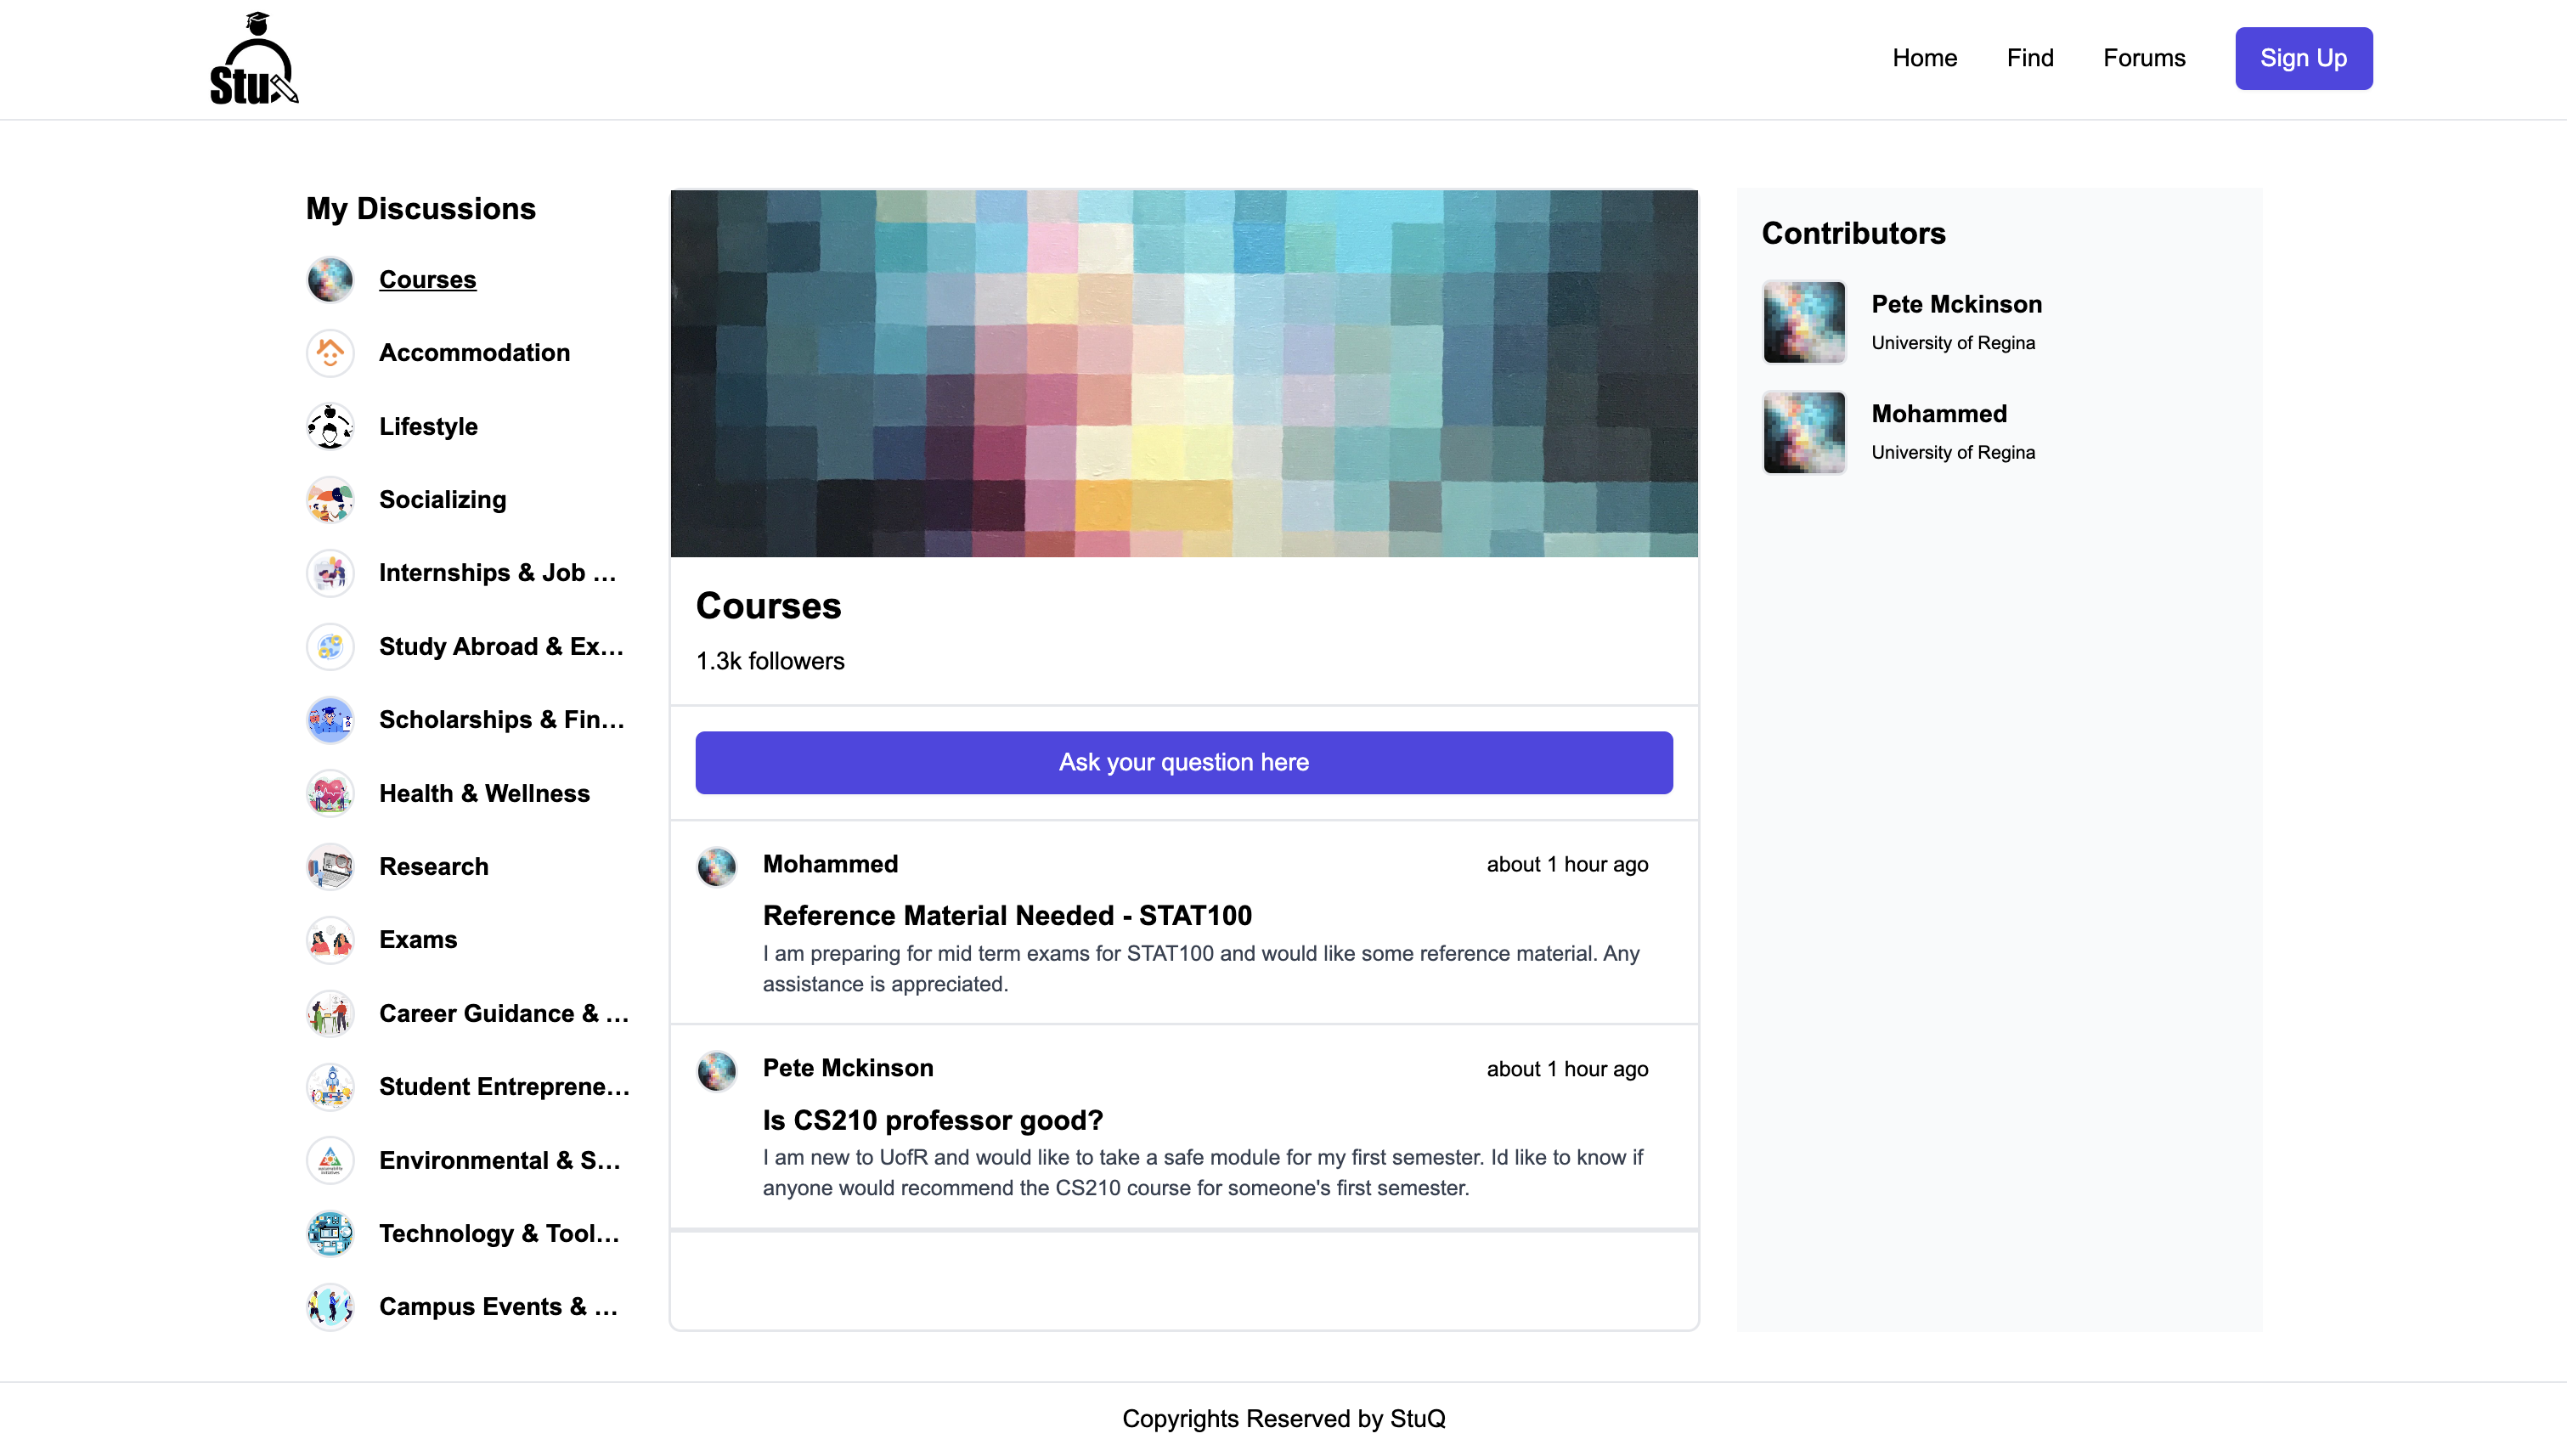2567x1456 pixels.
Task: Click the Campus Events category icon
Action: click(x=330, y=1307)
